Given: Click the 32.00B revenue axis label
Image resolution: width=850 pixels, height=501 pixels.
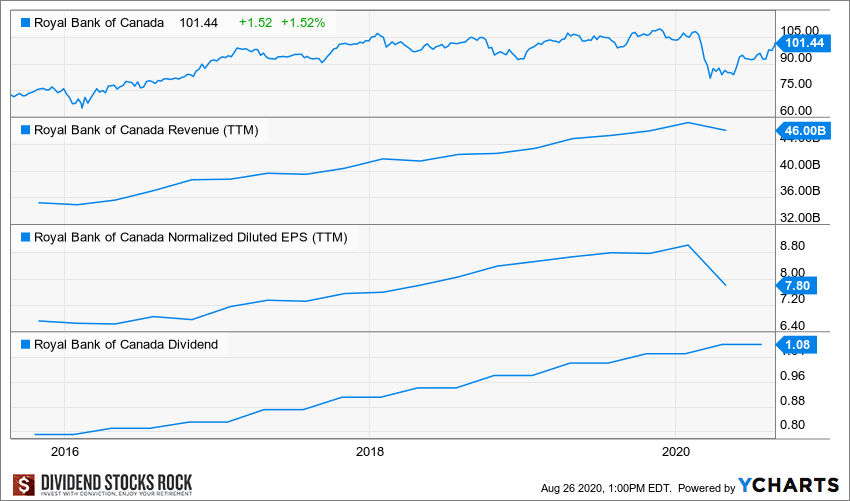Looking at the screenshot, I should (801, 217).
